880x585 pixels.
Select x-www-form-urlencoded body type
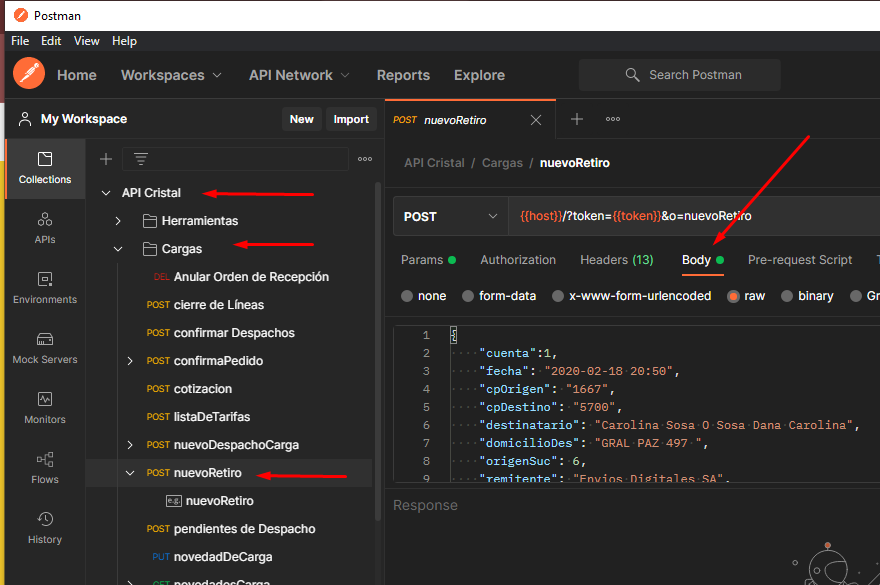pos(558,296)
